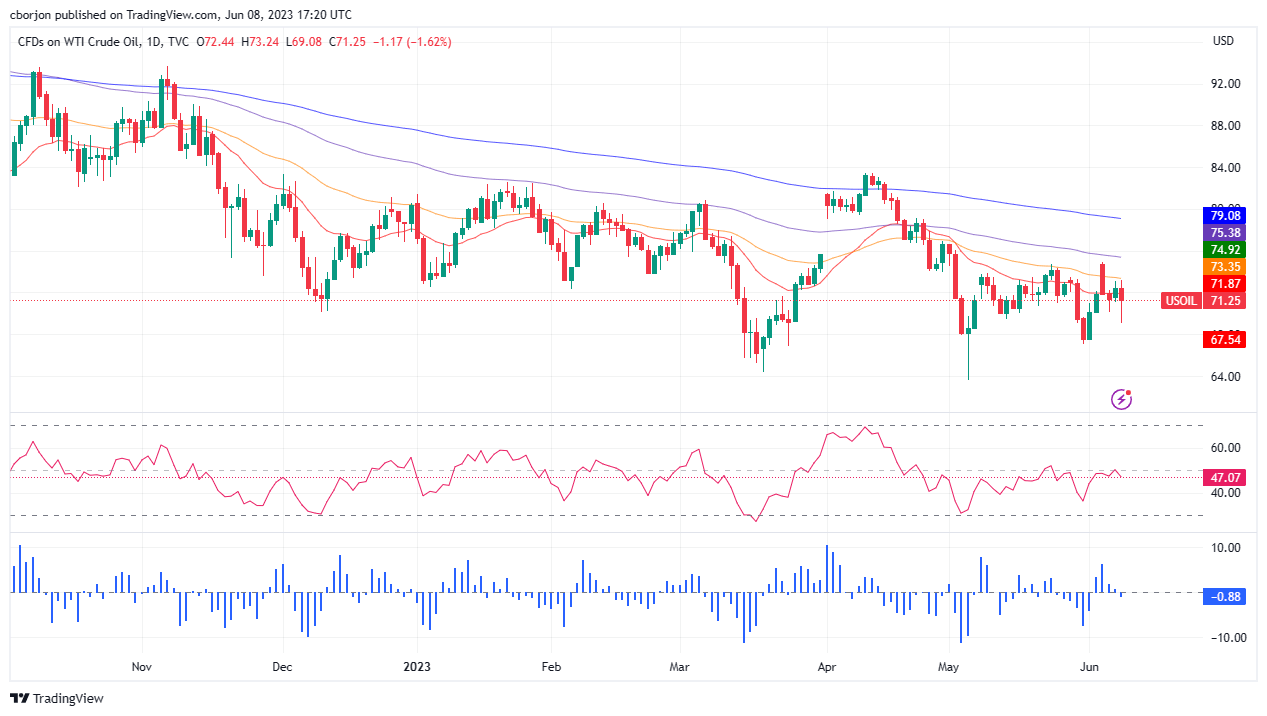This screenshot has height=716, width=1267.
Task: Toggle the pink 47.07 RSI value label
Action: point(1224,478)
